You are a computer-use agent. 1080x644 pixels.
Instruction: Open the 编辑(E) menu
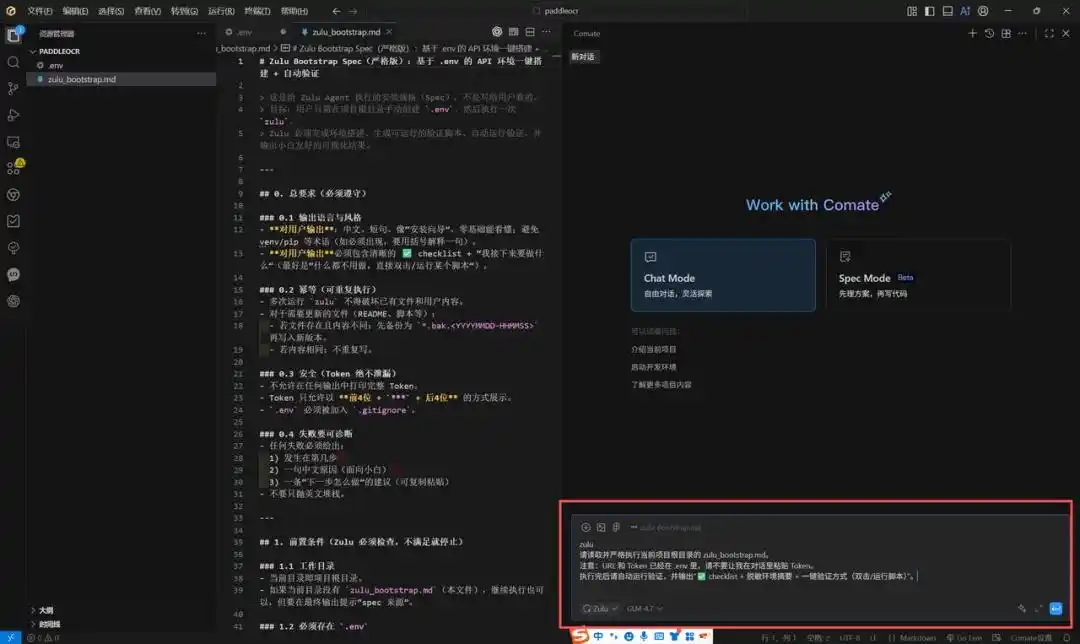click(75, 11)
